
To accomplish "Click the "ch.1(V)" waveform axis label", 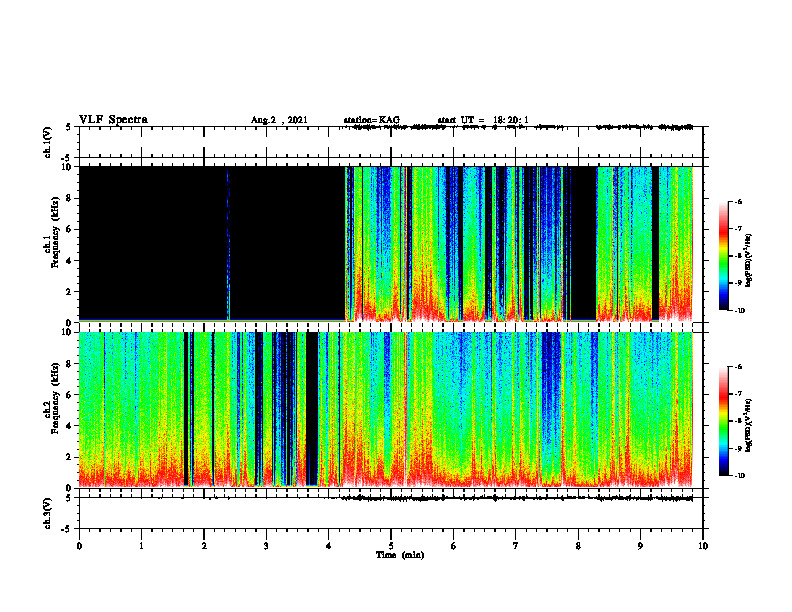I will (47, 142).
